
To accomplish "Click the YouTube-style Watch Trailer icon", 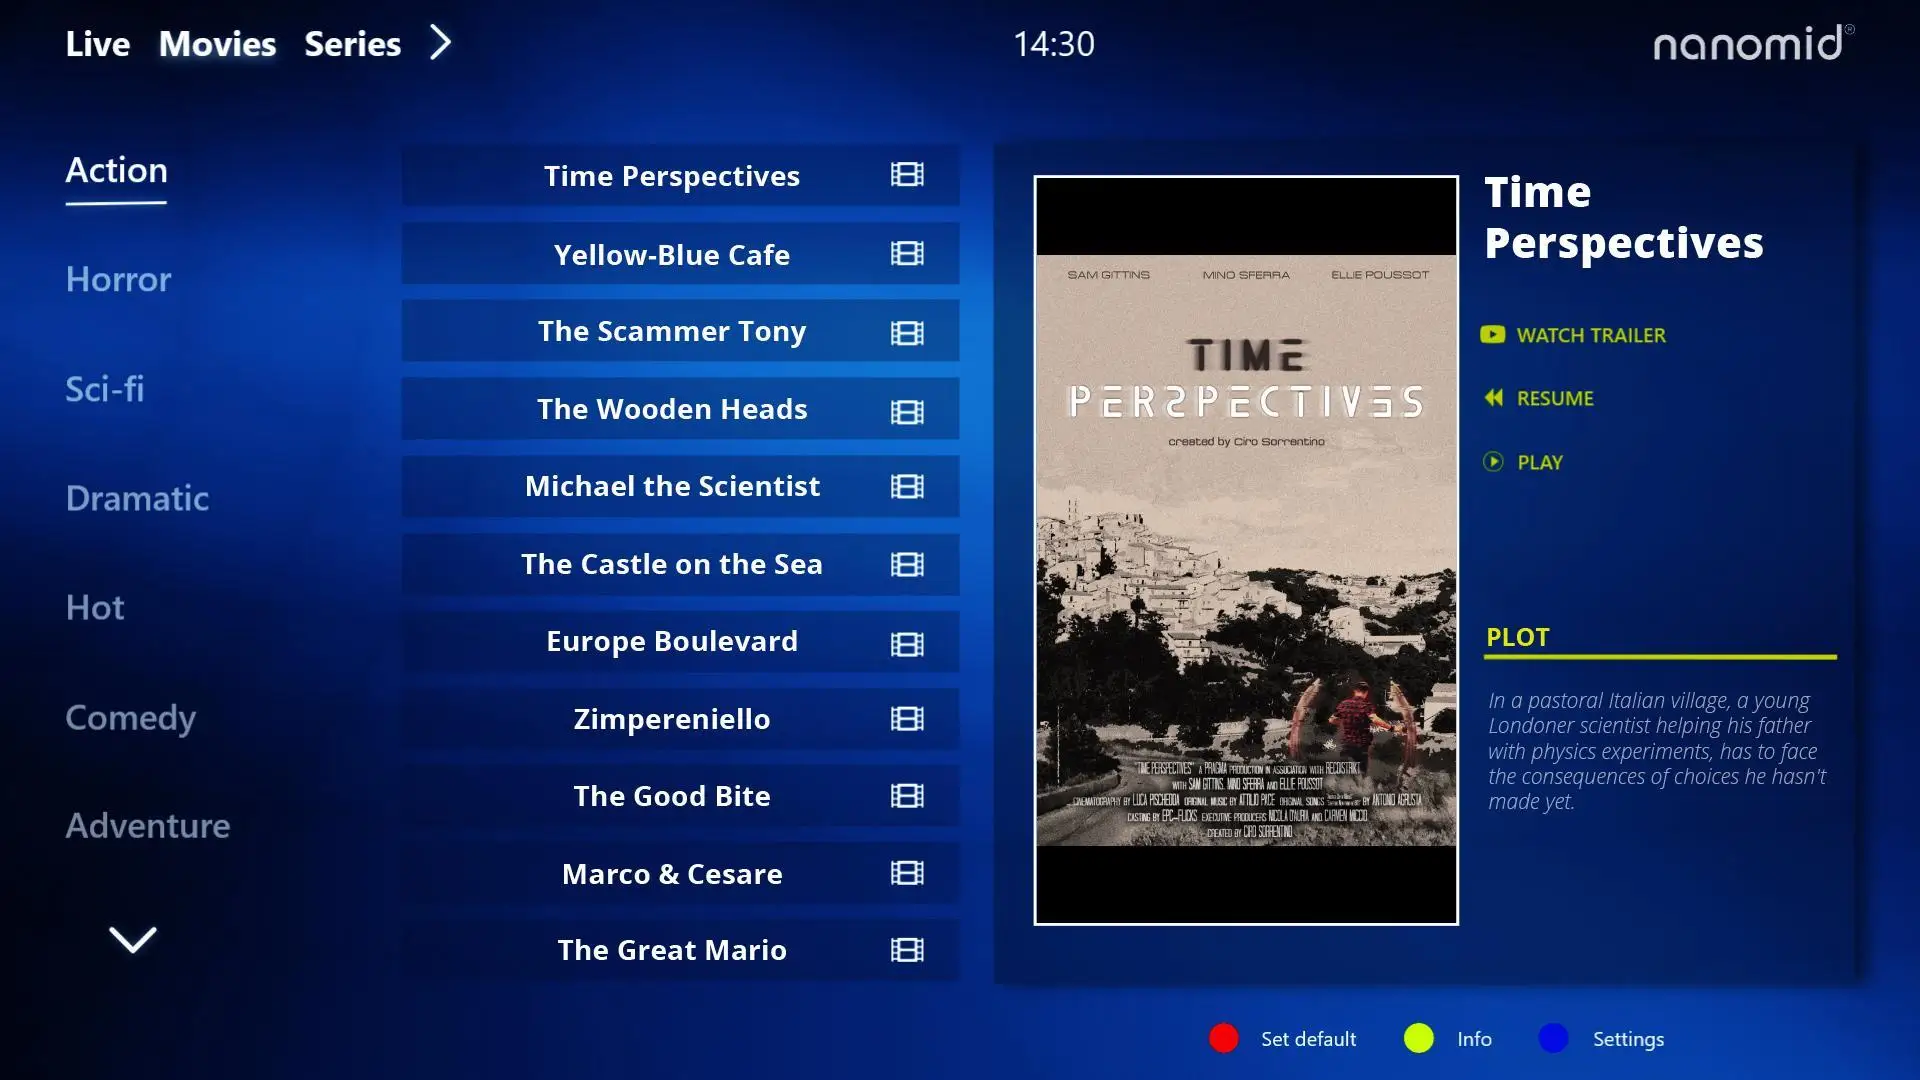I will [x=1493, y=335].
